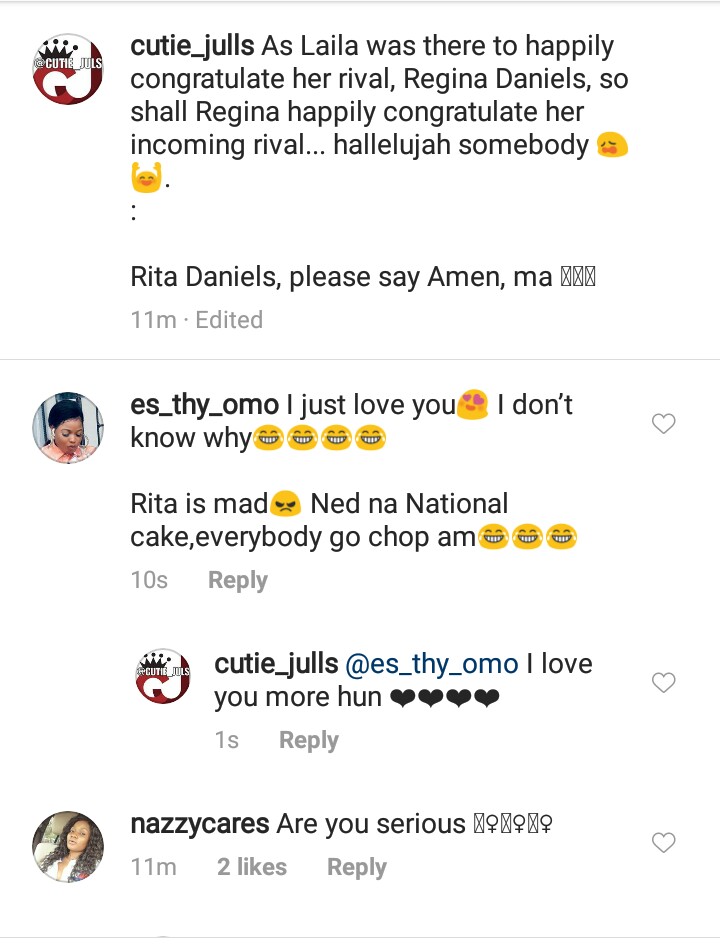Tap the es_thy_omo username
This screenshot has height=949, width=720.
[205, 405]
